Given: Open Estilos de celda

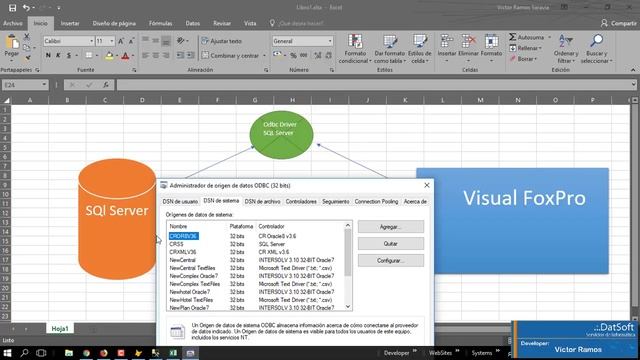Looking at the screenshot, I should (x=420, y=49).
